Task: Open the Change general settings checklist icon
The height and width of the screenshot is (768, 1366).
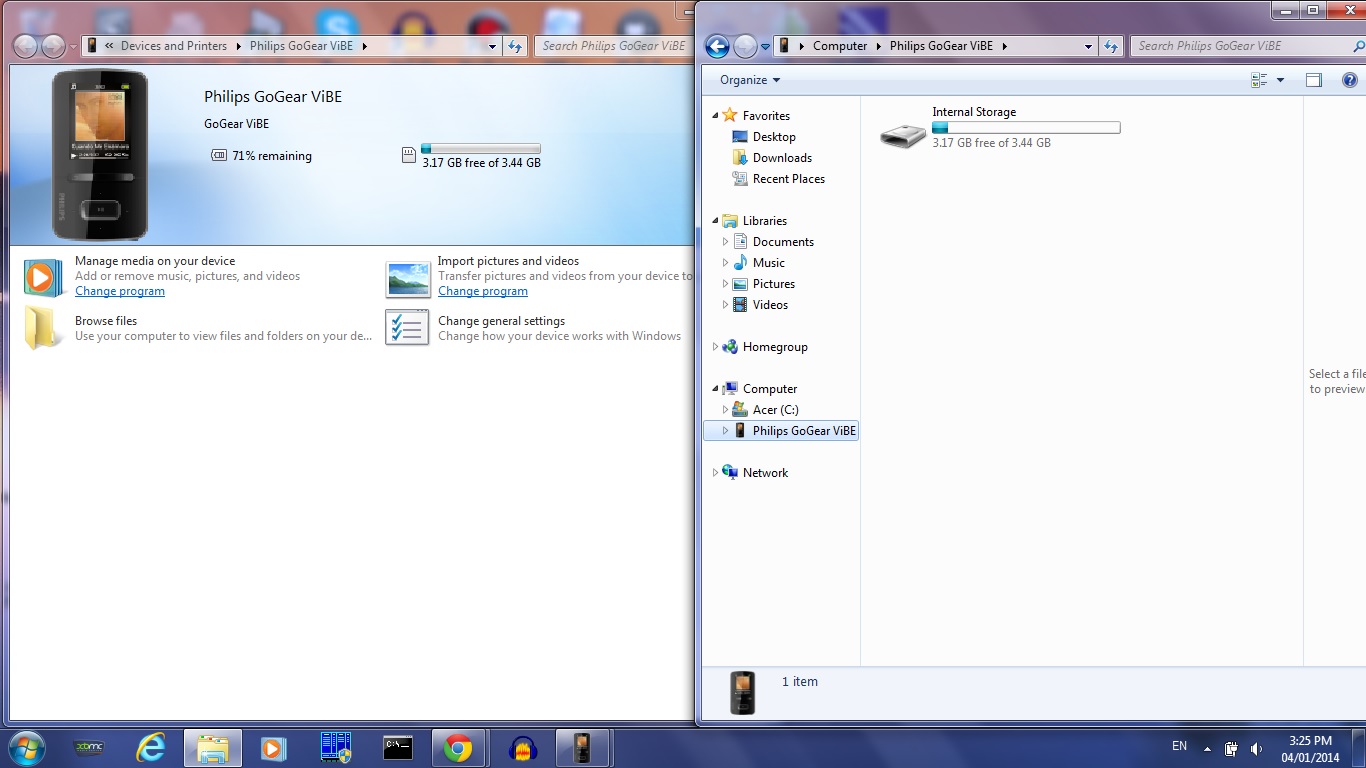Action: 408,327
